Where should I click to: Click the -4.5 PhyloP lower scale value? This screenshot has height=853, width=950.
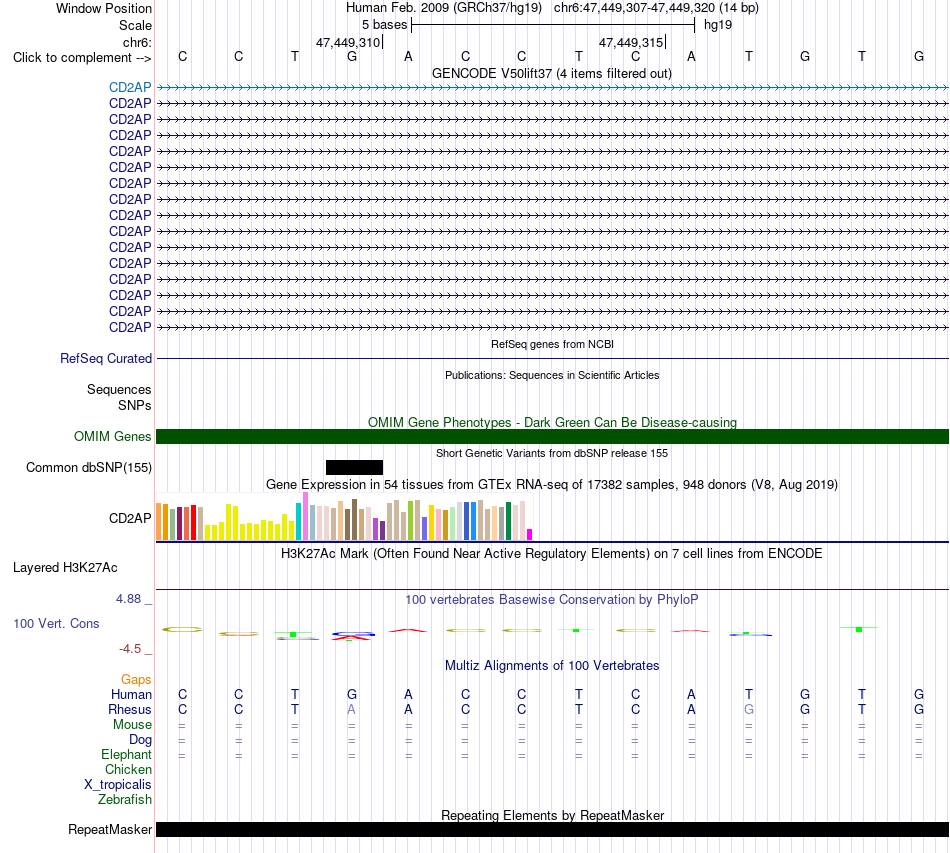[x=130, y=649]
